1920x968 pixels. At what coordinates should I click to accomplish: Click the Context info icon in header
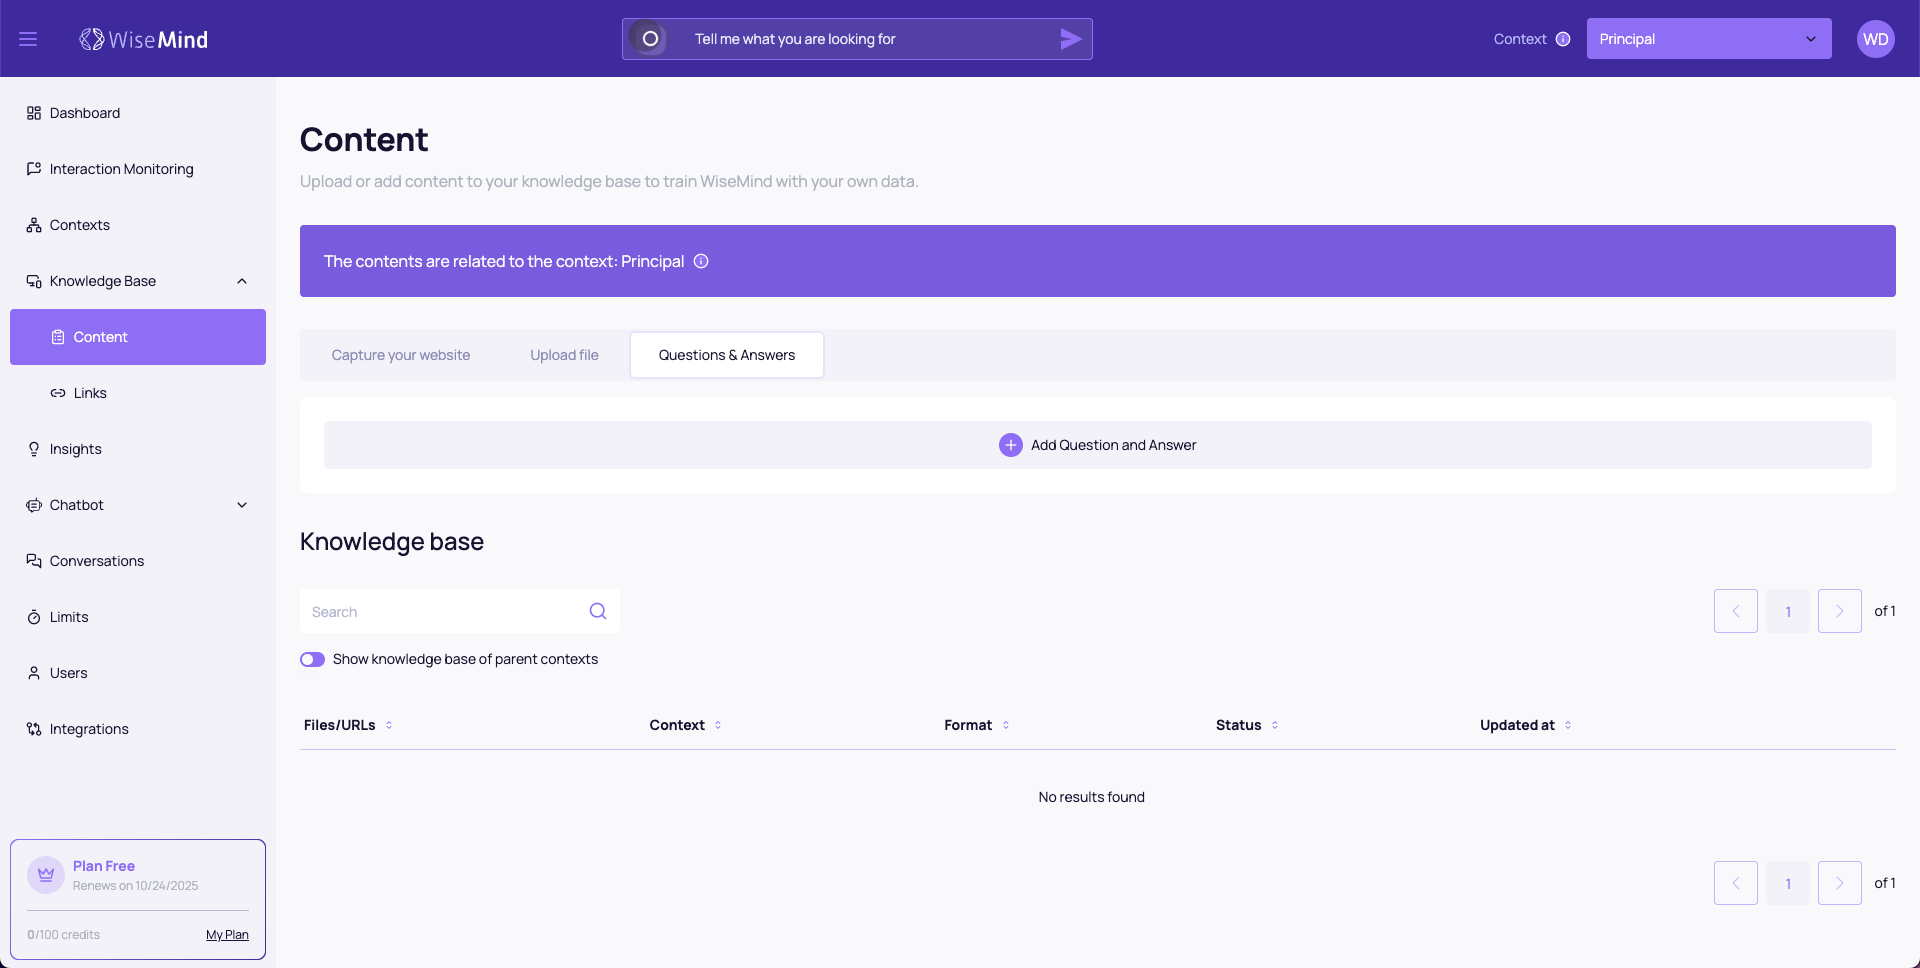1563,39
